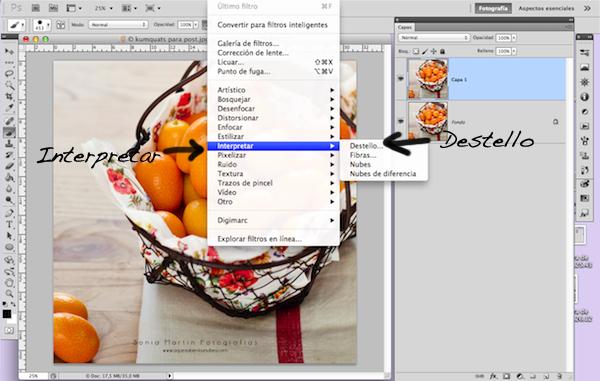Select the Capa 1 layer thumbnail

(x=428, y=79)
